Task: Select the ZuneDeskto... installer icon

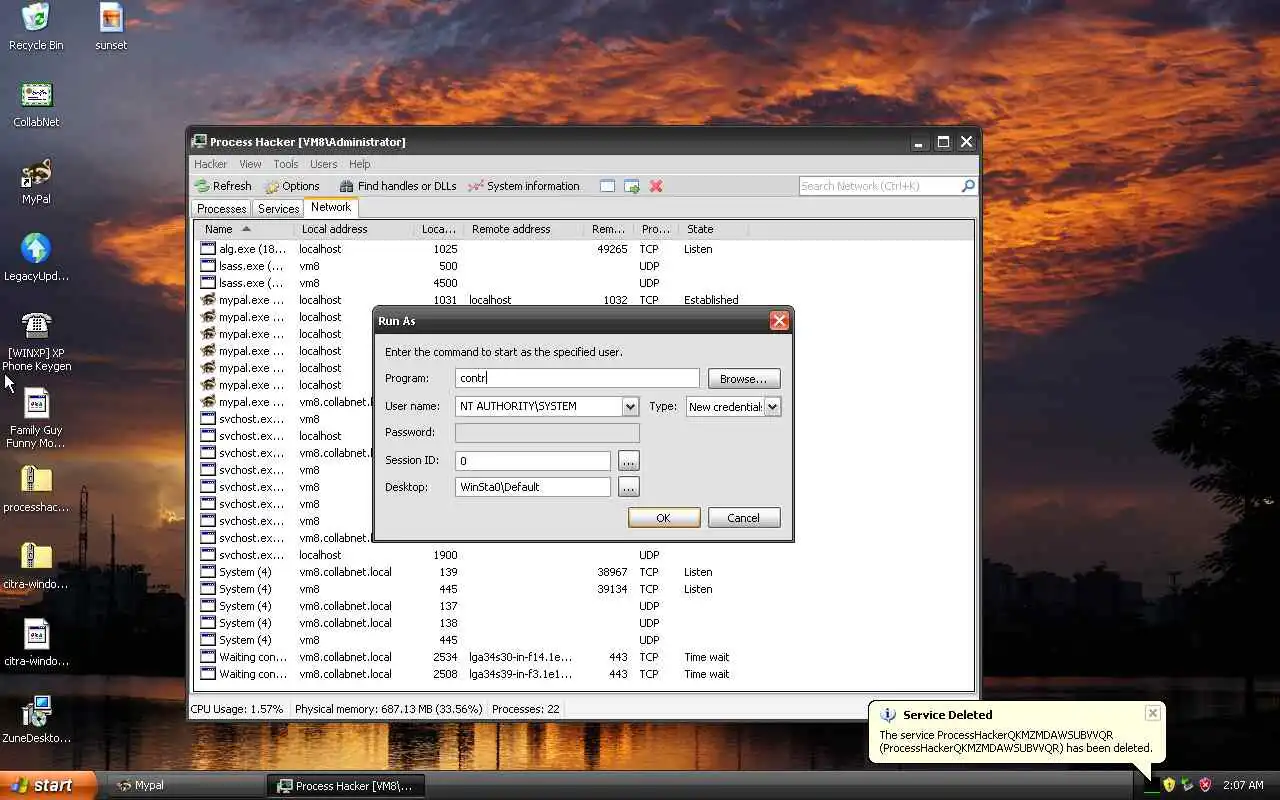Action: tap(36, 720)
